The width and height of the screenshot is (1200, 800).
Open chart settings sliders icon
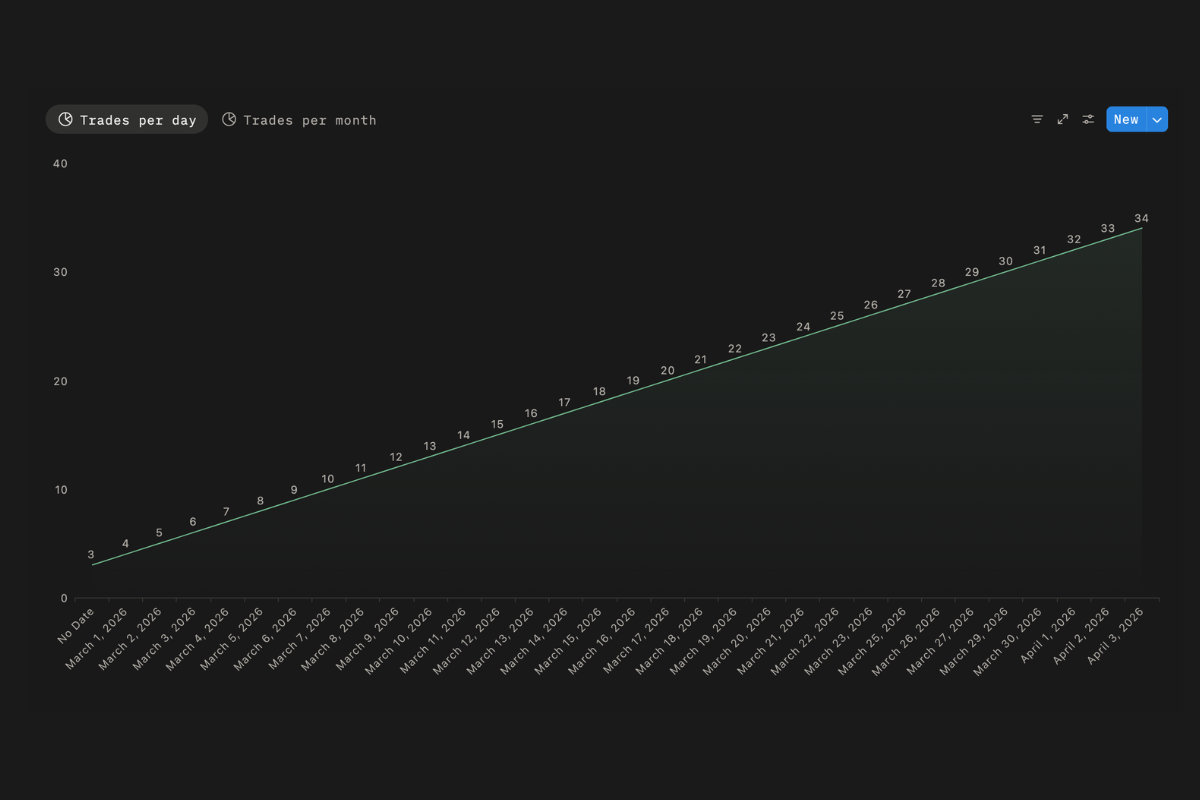pyautogui.click(x=1088, y=119)
